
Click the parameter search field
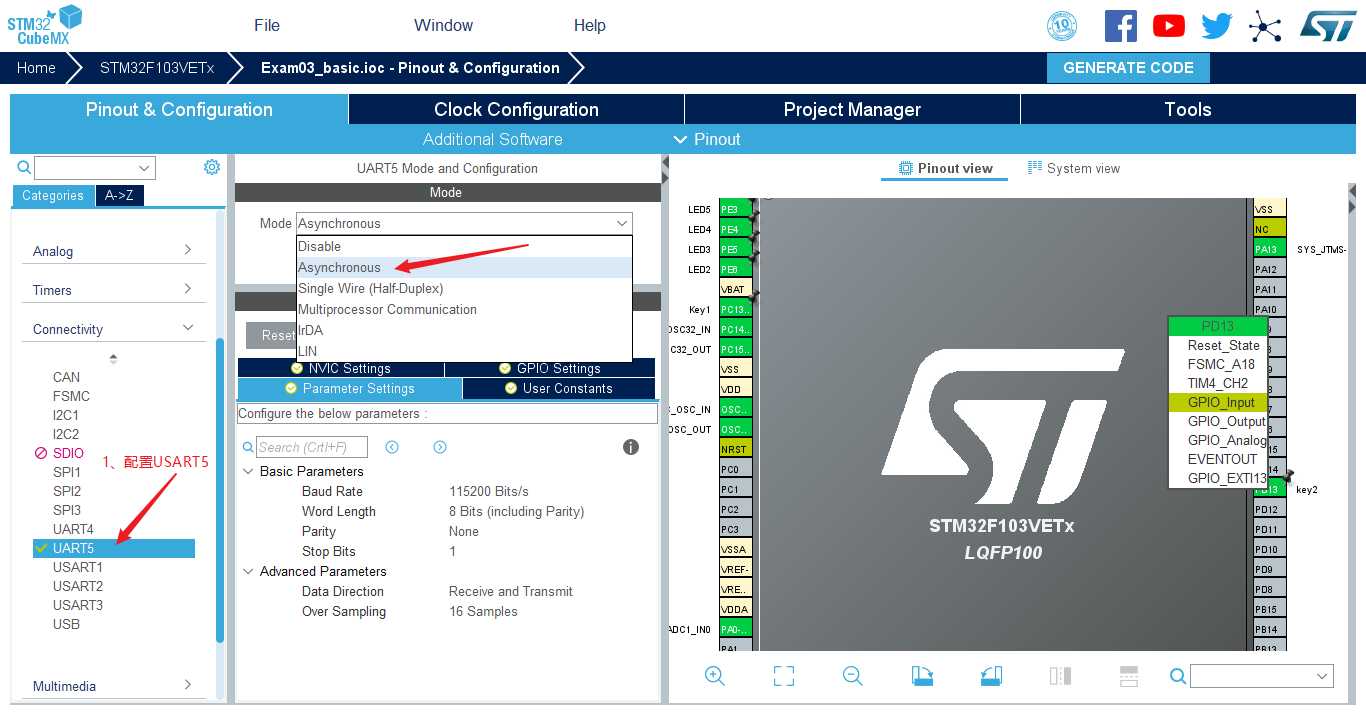coord(312,447)
